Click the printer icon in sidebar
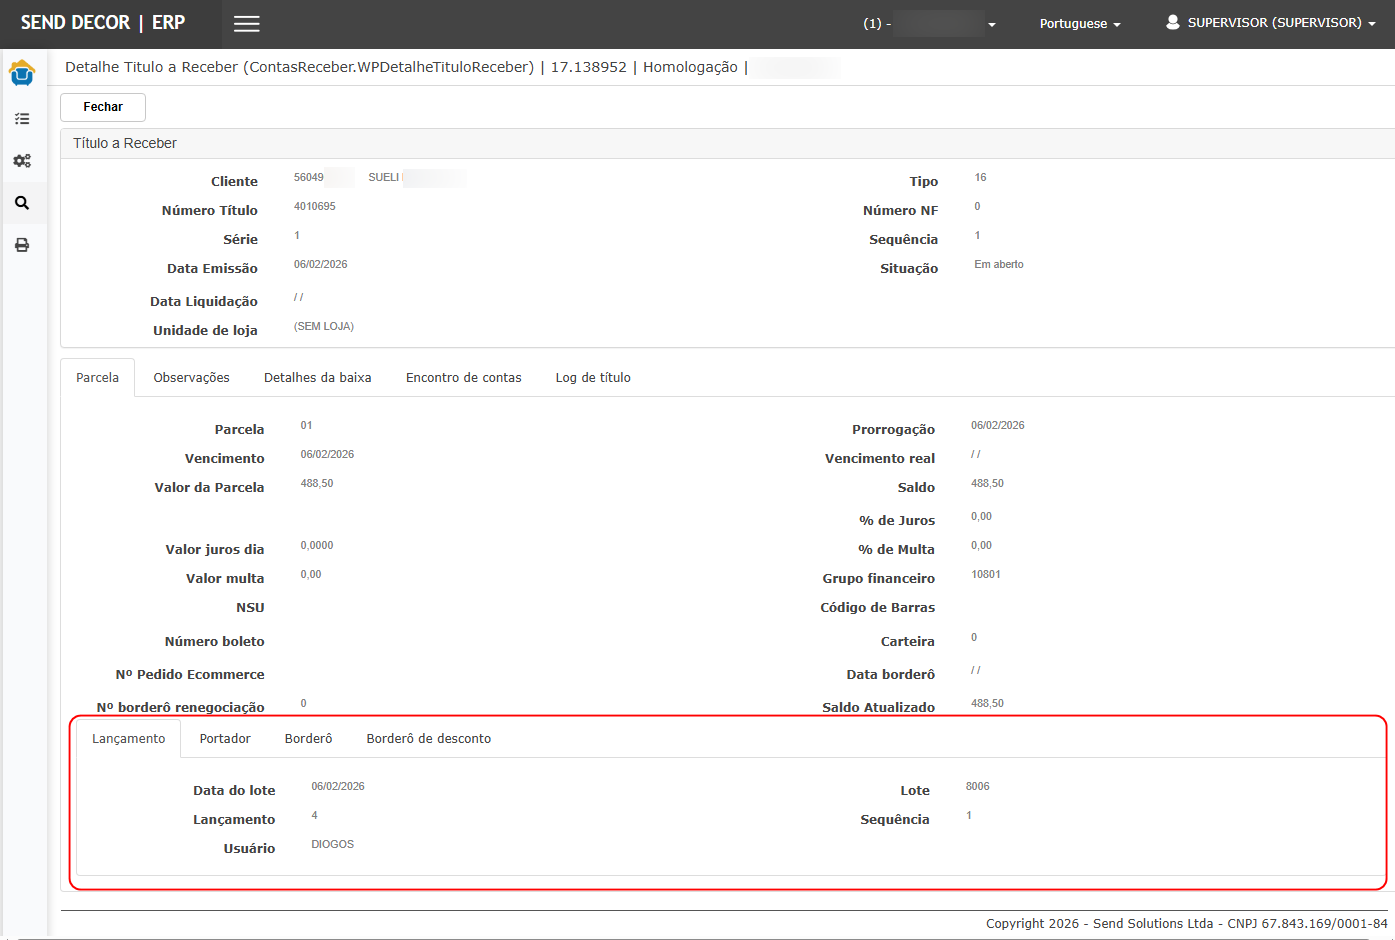Screen dimensions: 1395x940 click(x=22, y=245)
